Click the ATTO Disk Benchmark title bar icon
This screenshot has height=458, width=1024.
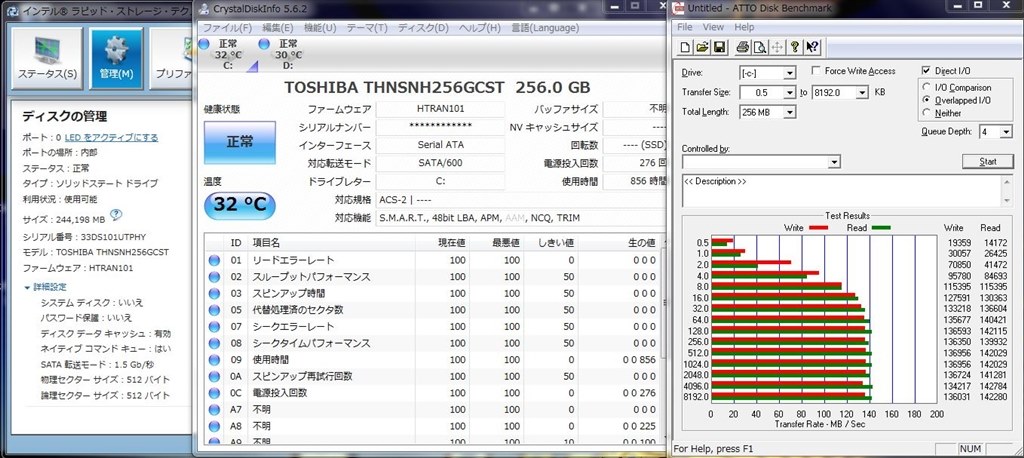[679, 8]
